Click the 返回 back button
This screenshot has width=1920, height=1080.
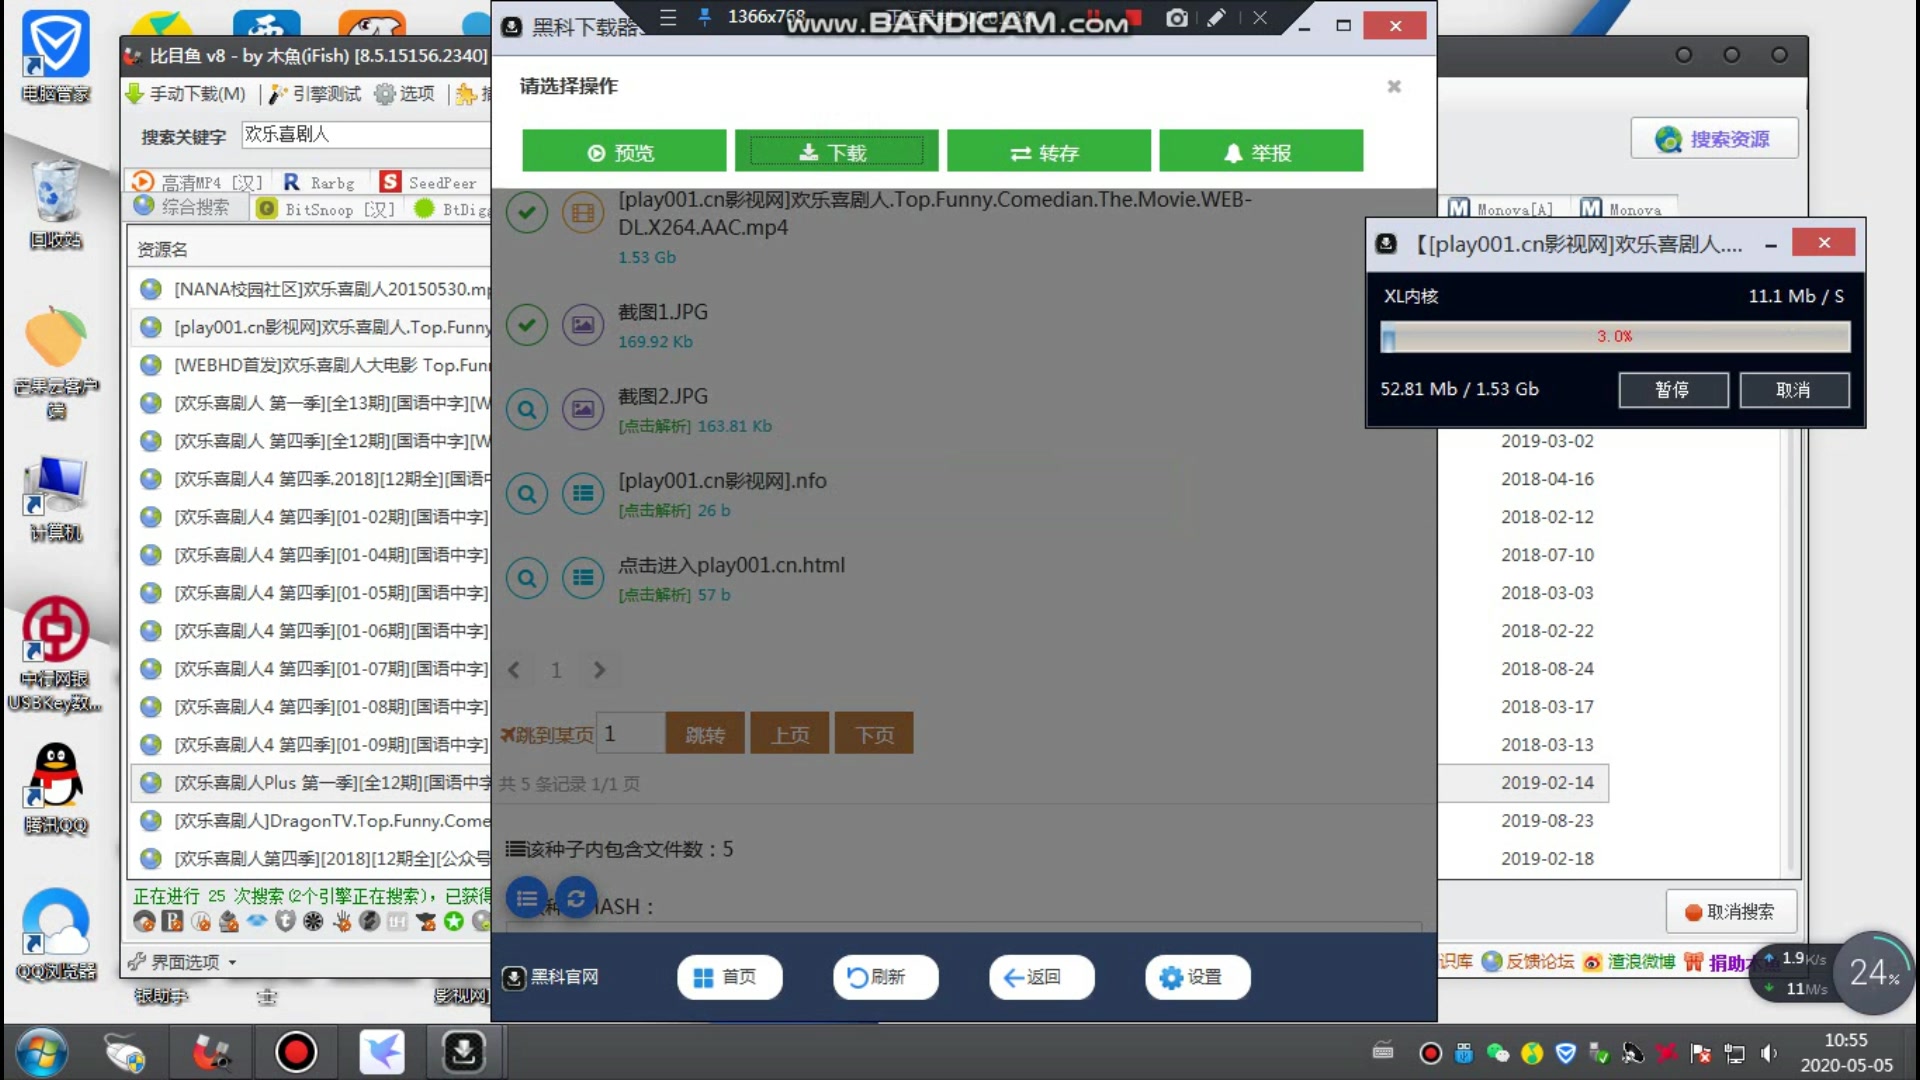(1041, 977)
